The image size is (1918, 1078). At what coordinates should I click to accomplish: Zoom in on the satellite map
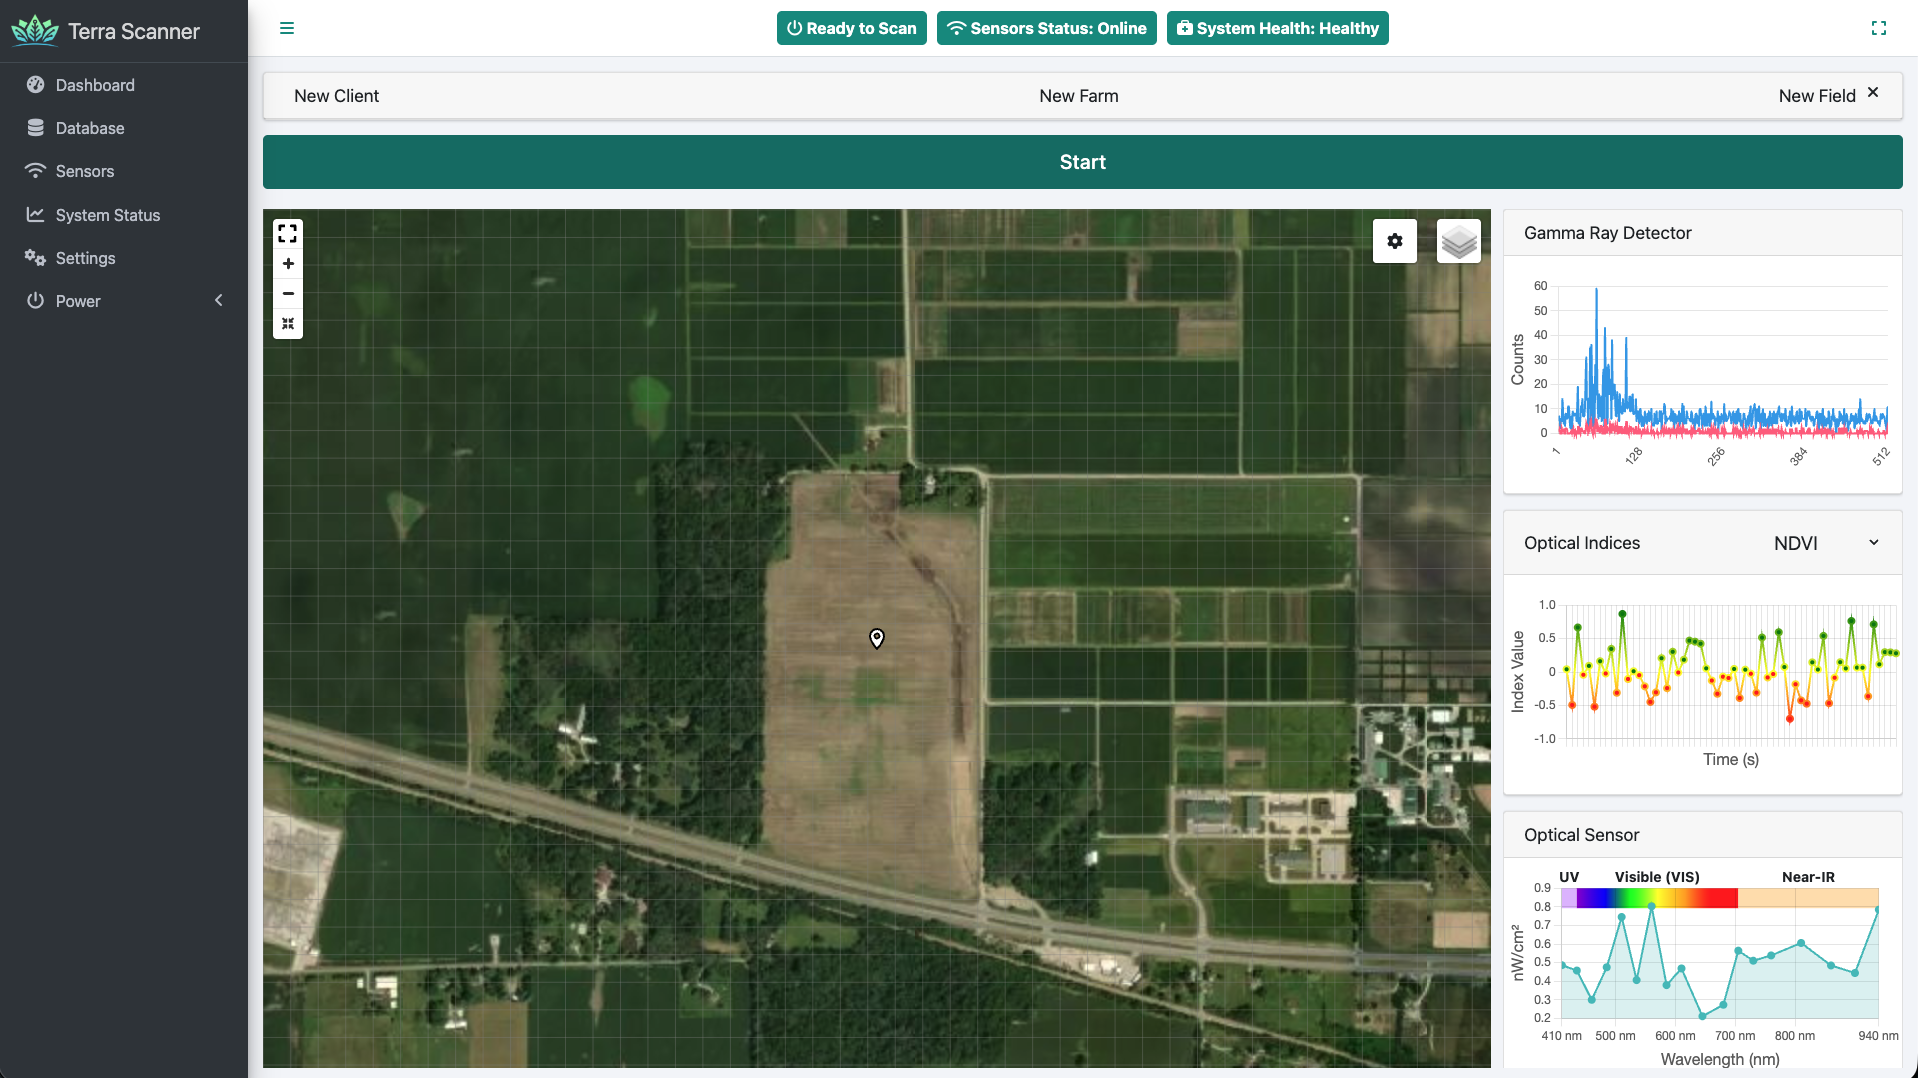[x=287, y=263]
